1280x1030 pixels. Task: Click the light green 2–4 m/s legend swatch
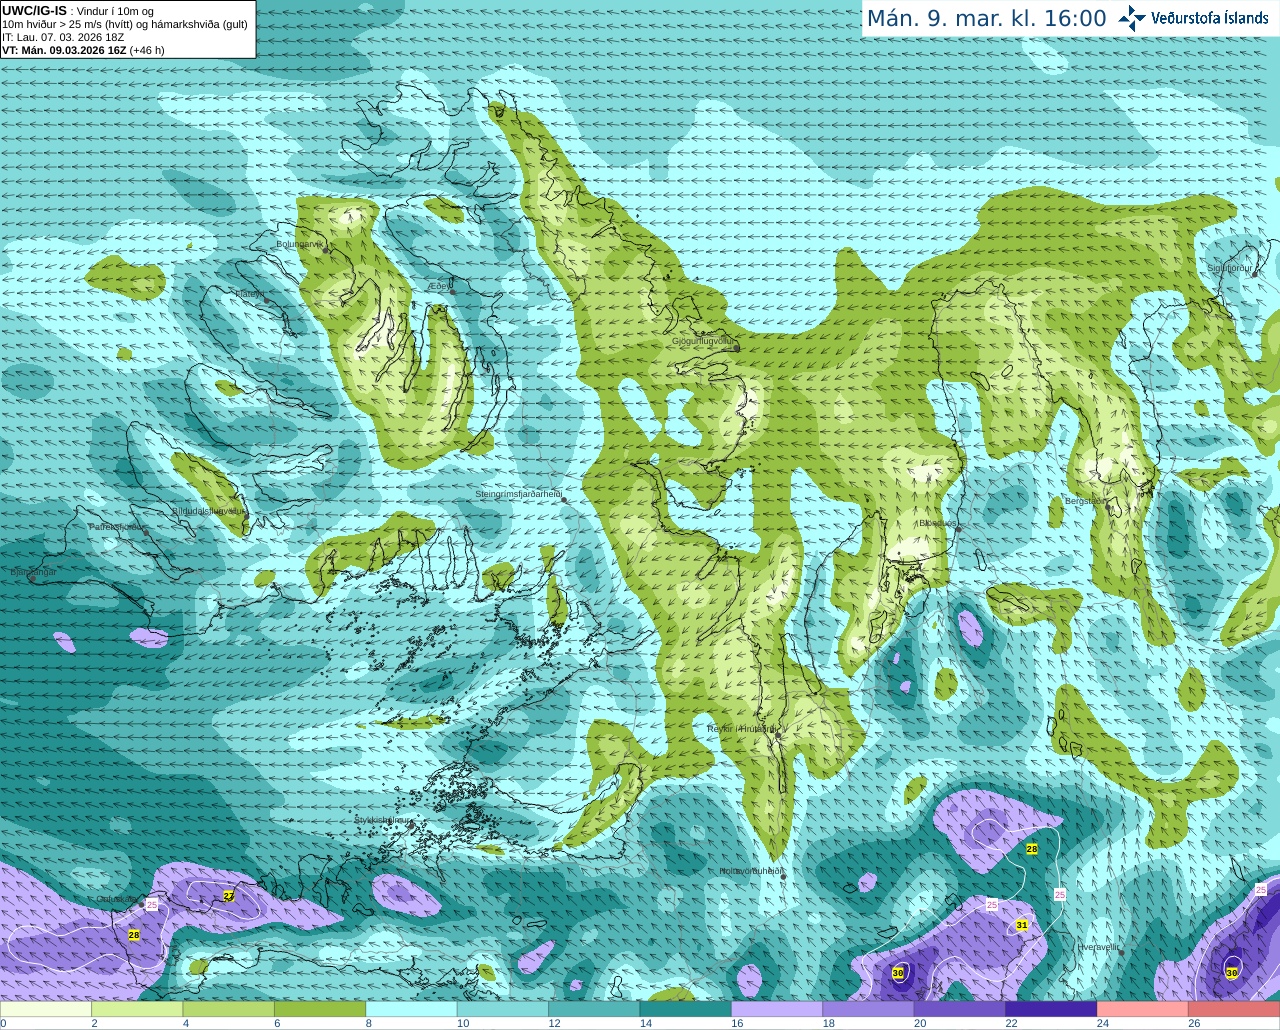point(137,1009)
